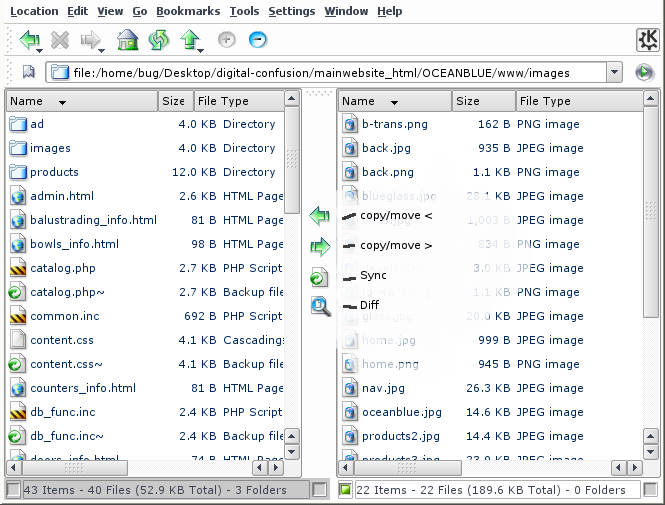Select the images folder name in left panel
Screen dimensions: 665x505
click(x=50, y=148)
